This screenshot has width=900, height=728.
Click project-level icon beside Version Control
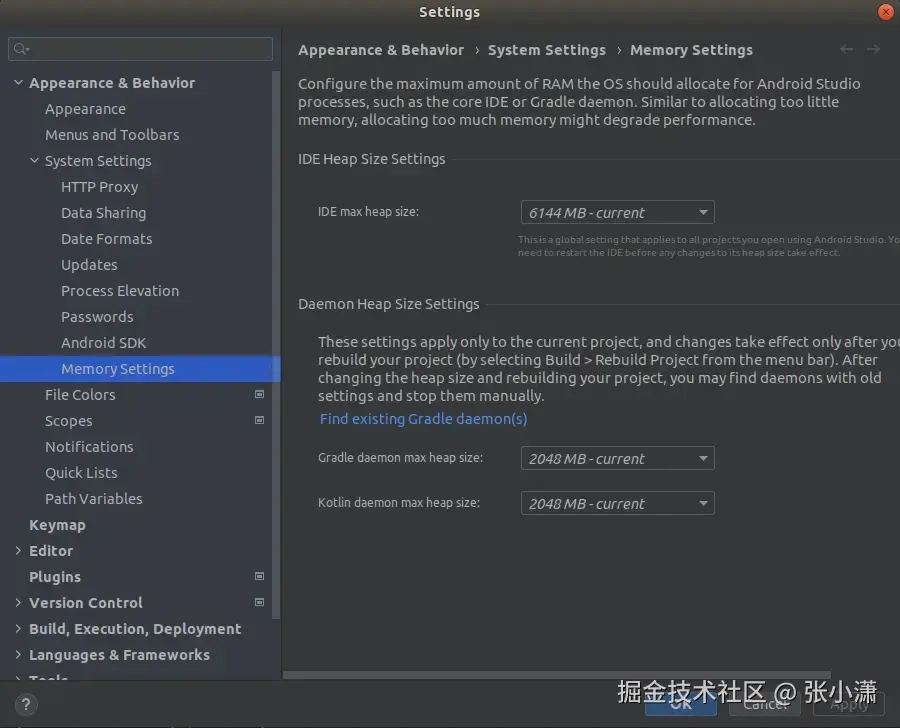(x=260, y=603)
